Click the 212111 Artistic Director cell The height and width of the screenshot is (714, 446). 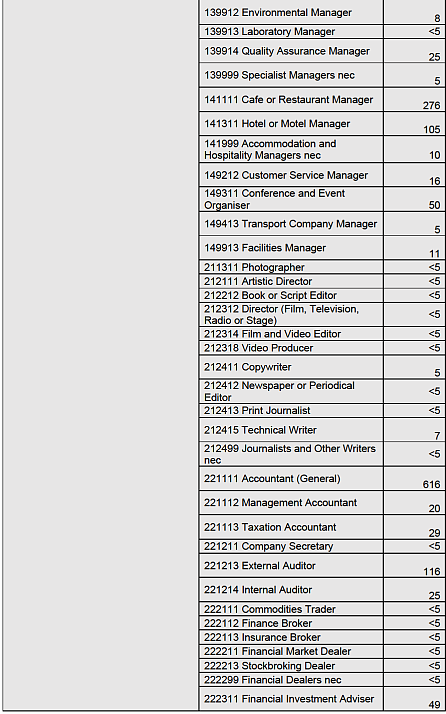point(291,281)
